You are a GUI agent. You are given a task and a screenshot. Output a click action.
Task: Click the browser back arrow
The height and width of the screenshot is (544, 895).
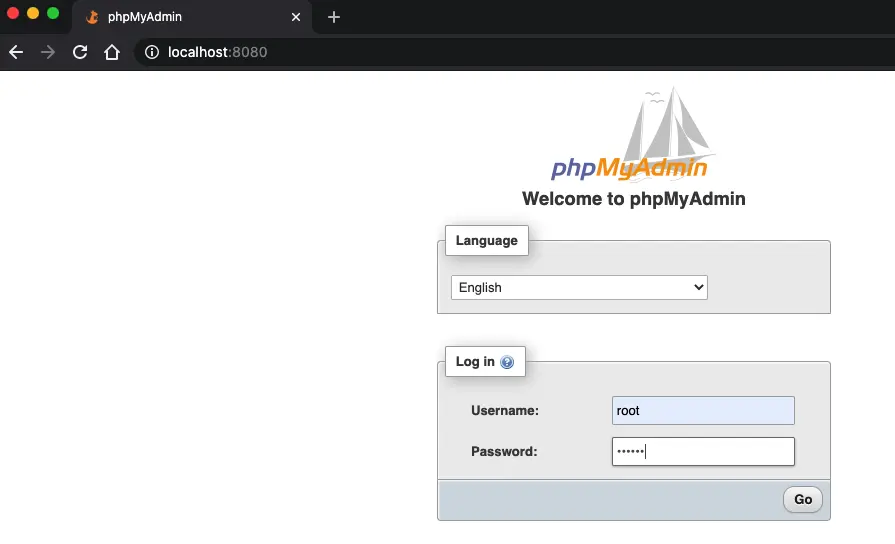(x=16, y=52)
